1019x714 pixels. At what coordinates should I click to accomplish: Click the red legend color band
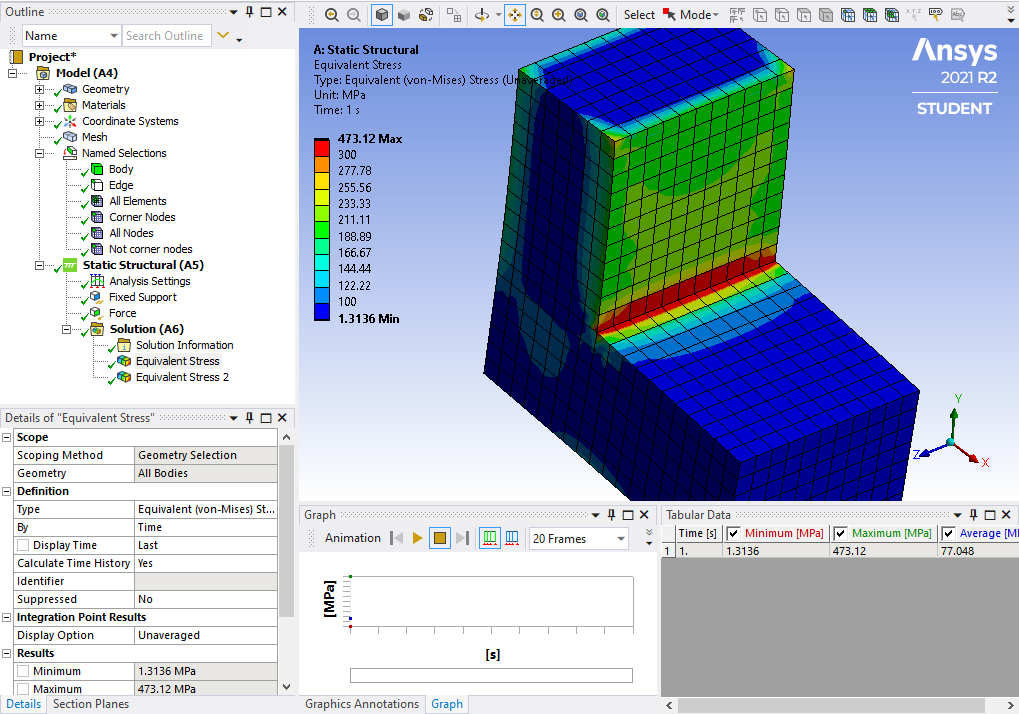(x=322, y=147)
